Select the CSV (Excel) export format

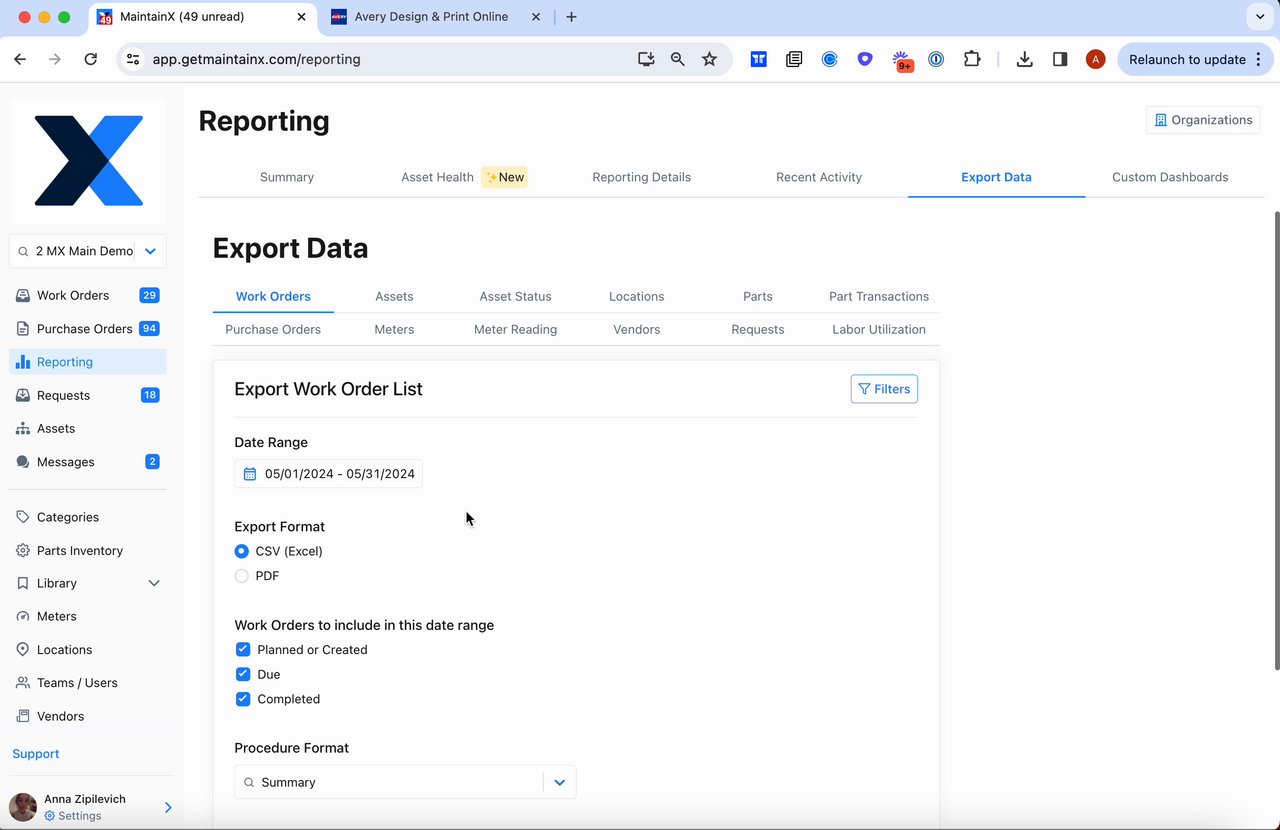pyautogui.click(x=242, y=551)
